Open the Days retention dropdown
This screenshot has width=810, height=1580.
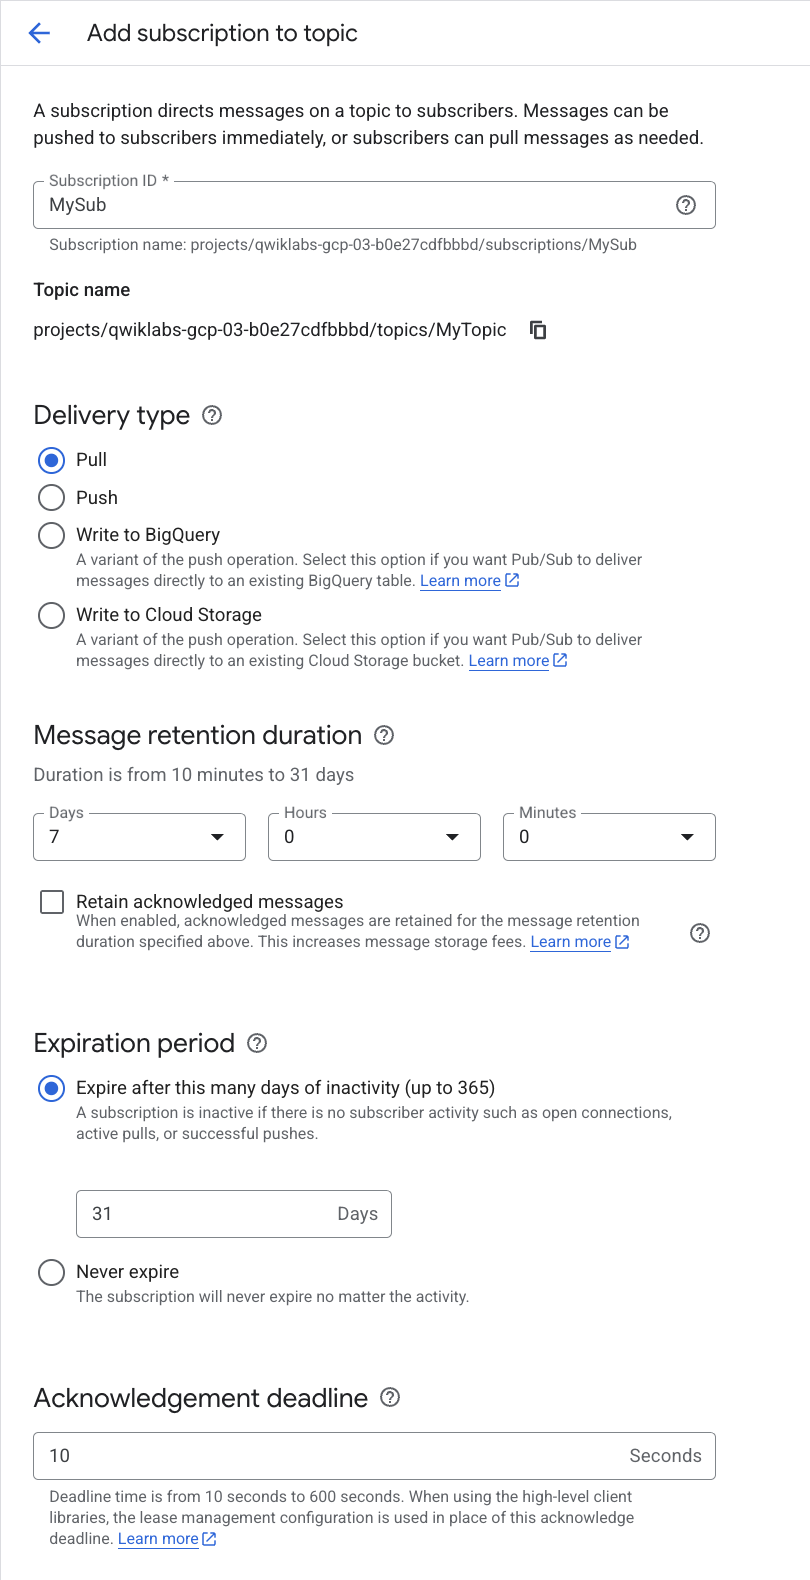point(218,837)
